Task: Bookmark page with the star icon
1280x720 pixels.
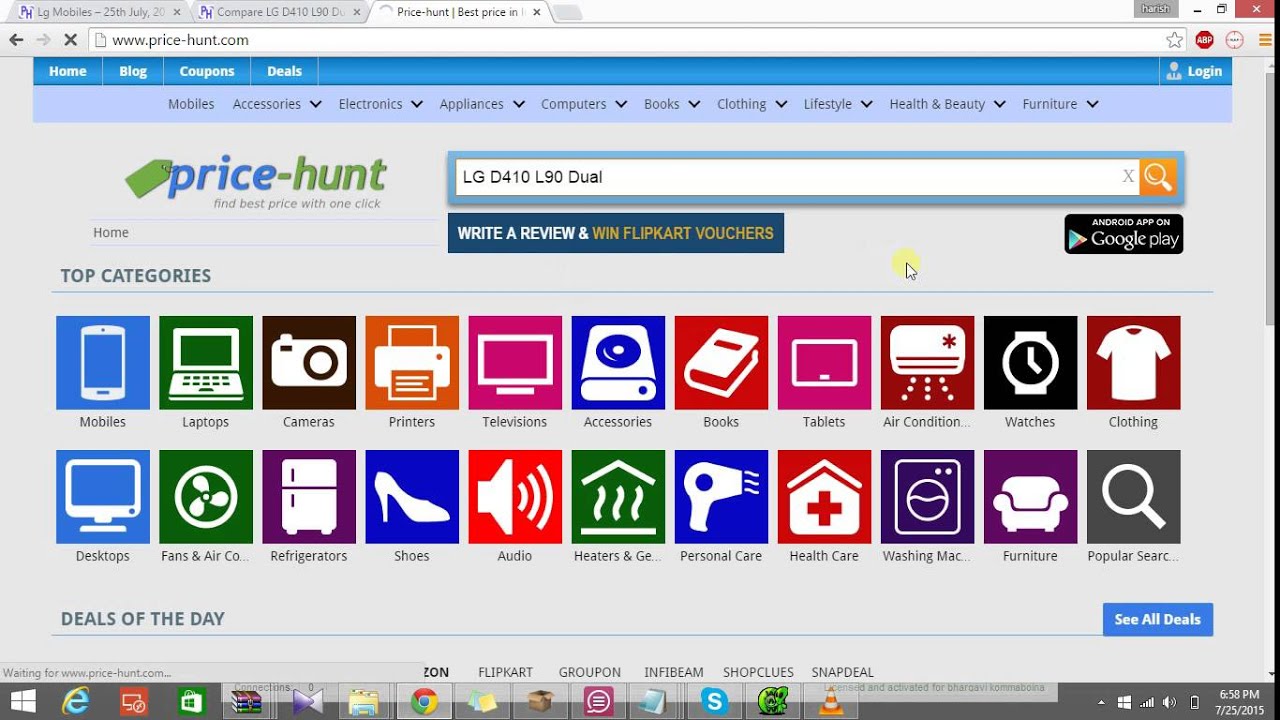Action: pyautogui.click(x=1174, y=40)
